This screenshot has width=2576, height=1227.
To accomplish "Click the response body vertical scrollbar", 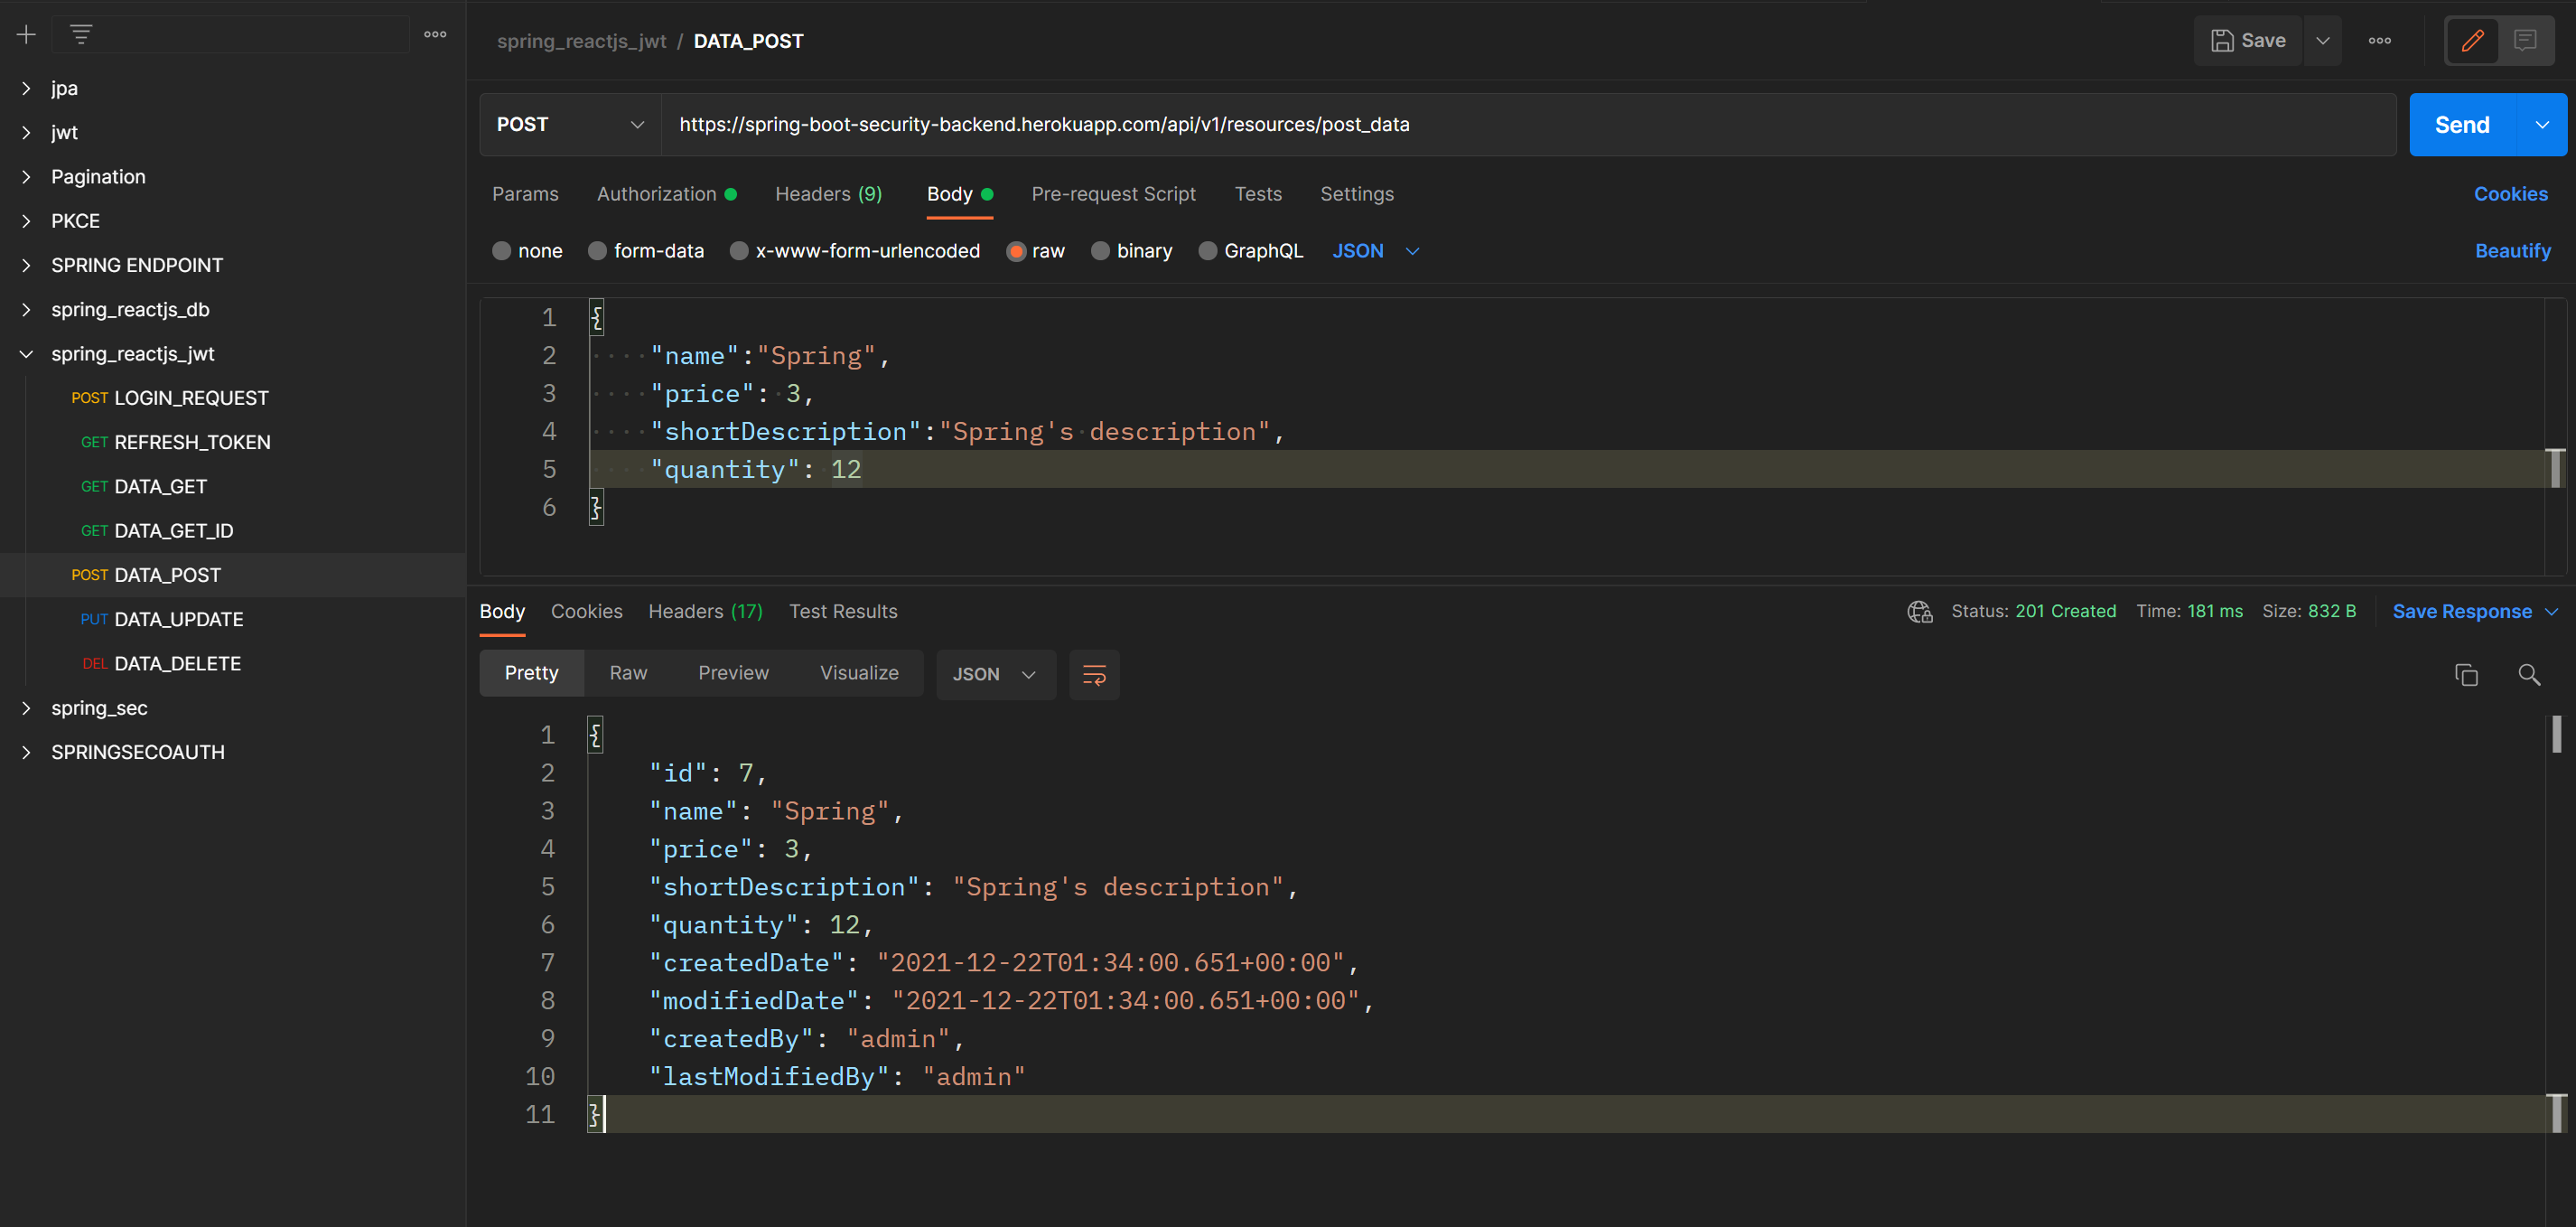I will click(x=2556, y=734).
